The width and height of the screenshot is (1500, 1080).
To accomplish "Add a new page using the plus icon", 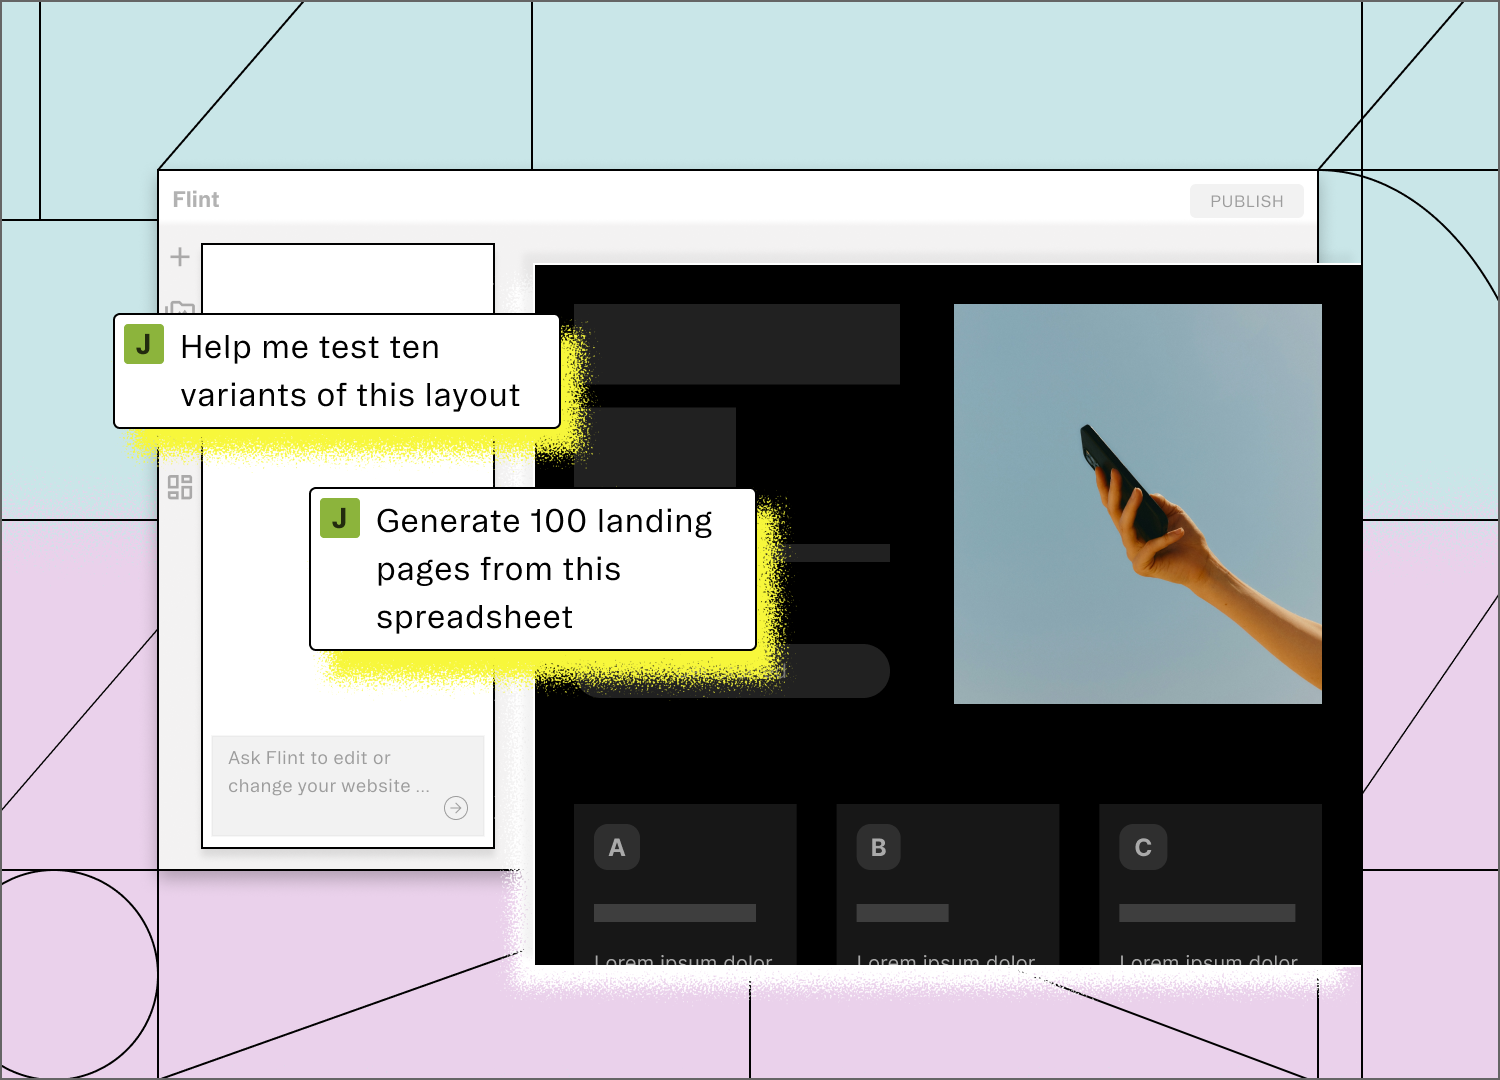I will [180, 257].
